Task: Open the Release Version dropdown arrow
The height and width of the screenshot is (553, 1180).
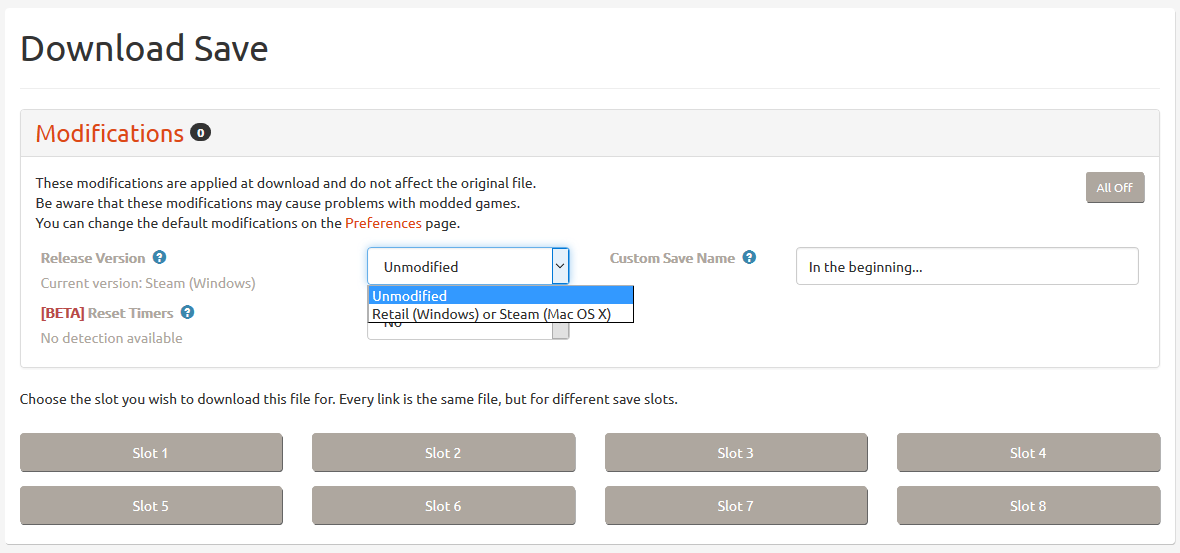Action: [x=560, y=266]
